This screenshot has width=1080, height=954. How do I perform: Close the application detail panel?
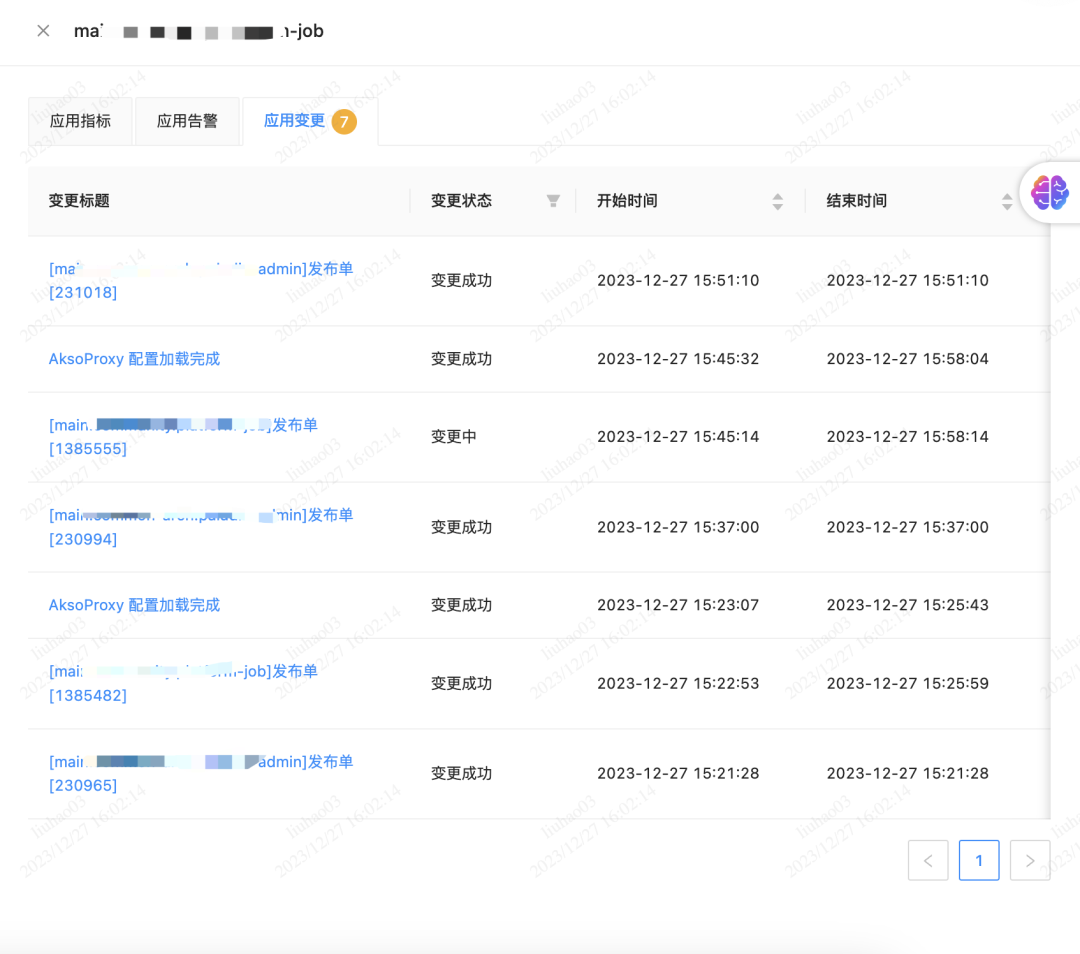point(43,31)
